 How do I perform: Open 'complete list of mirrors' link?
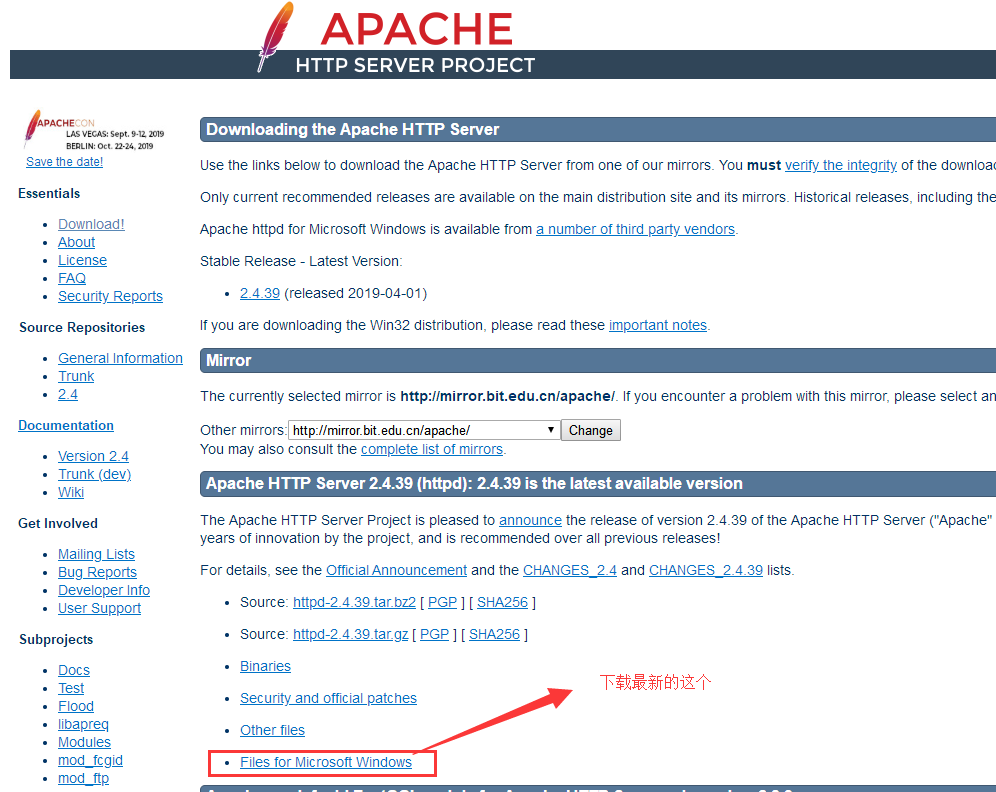[432, 449]
